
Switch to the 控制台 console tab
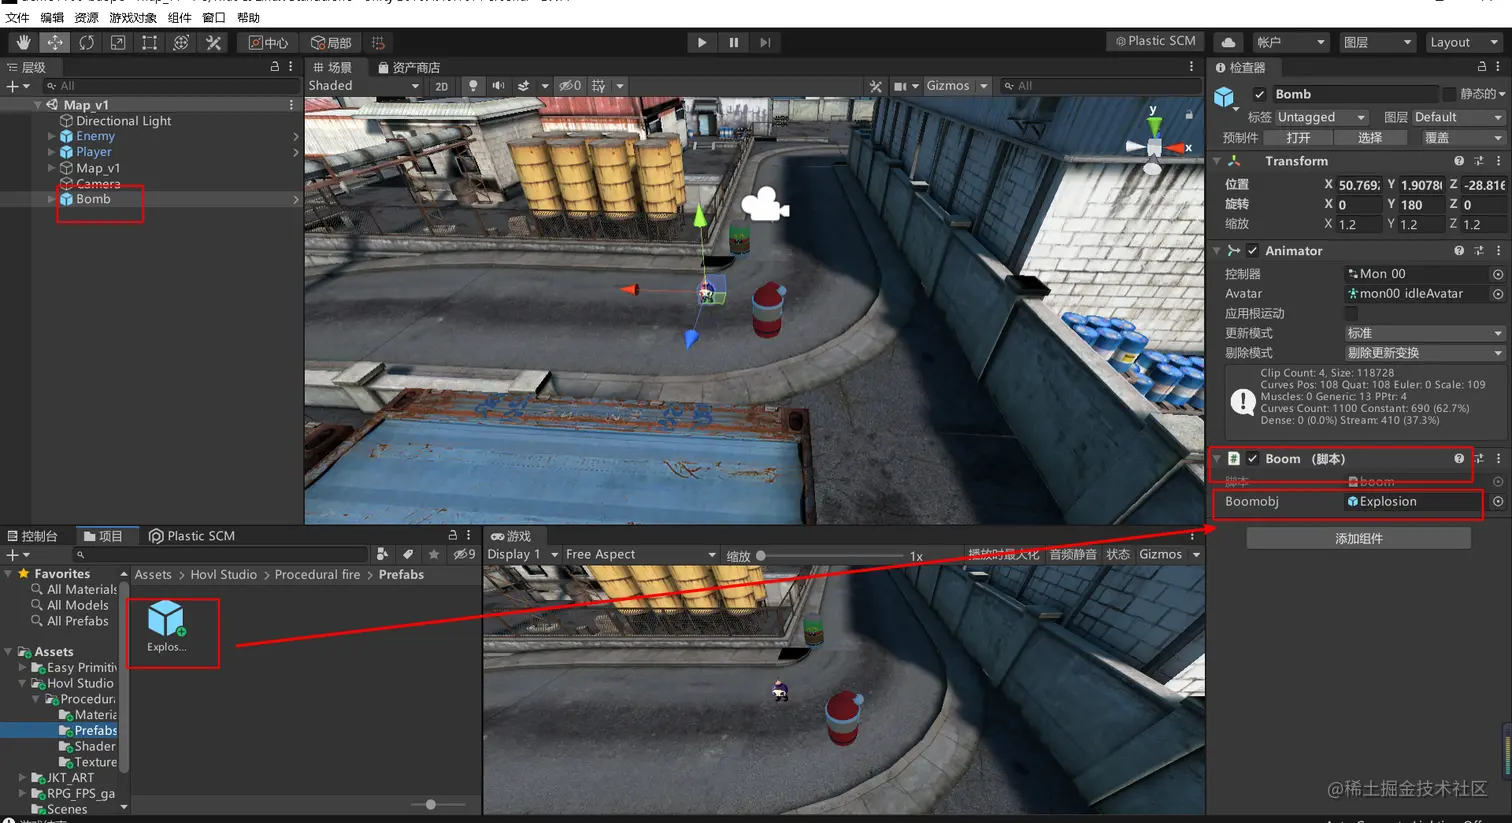(33, 536)
